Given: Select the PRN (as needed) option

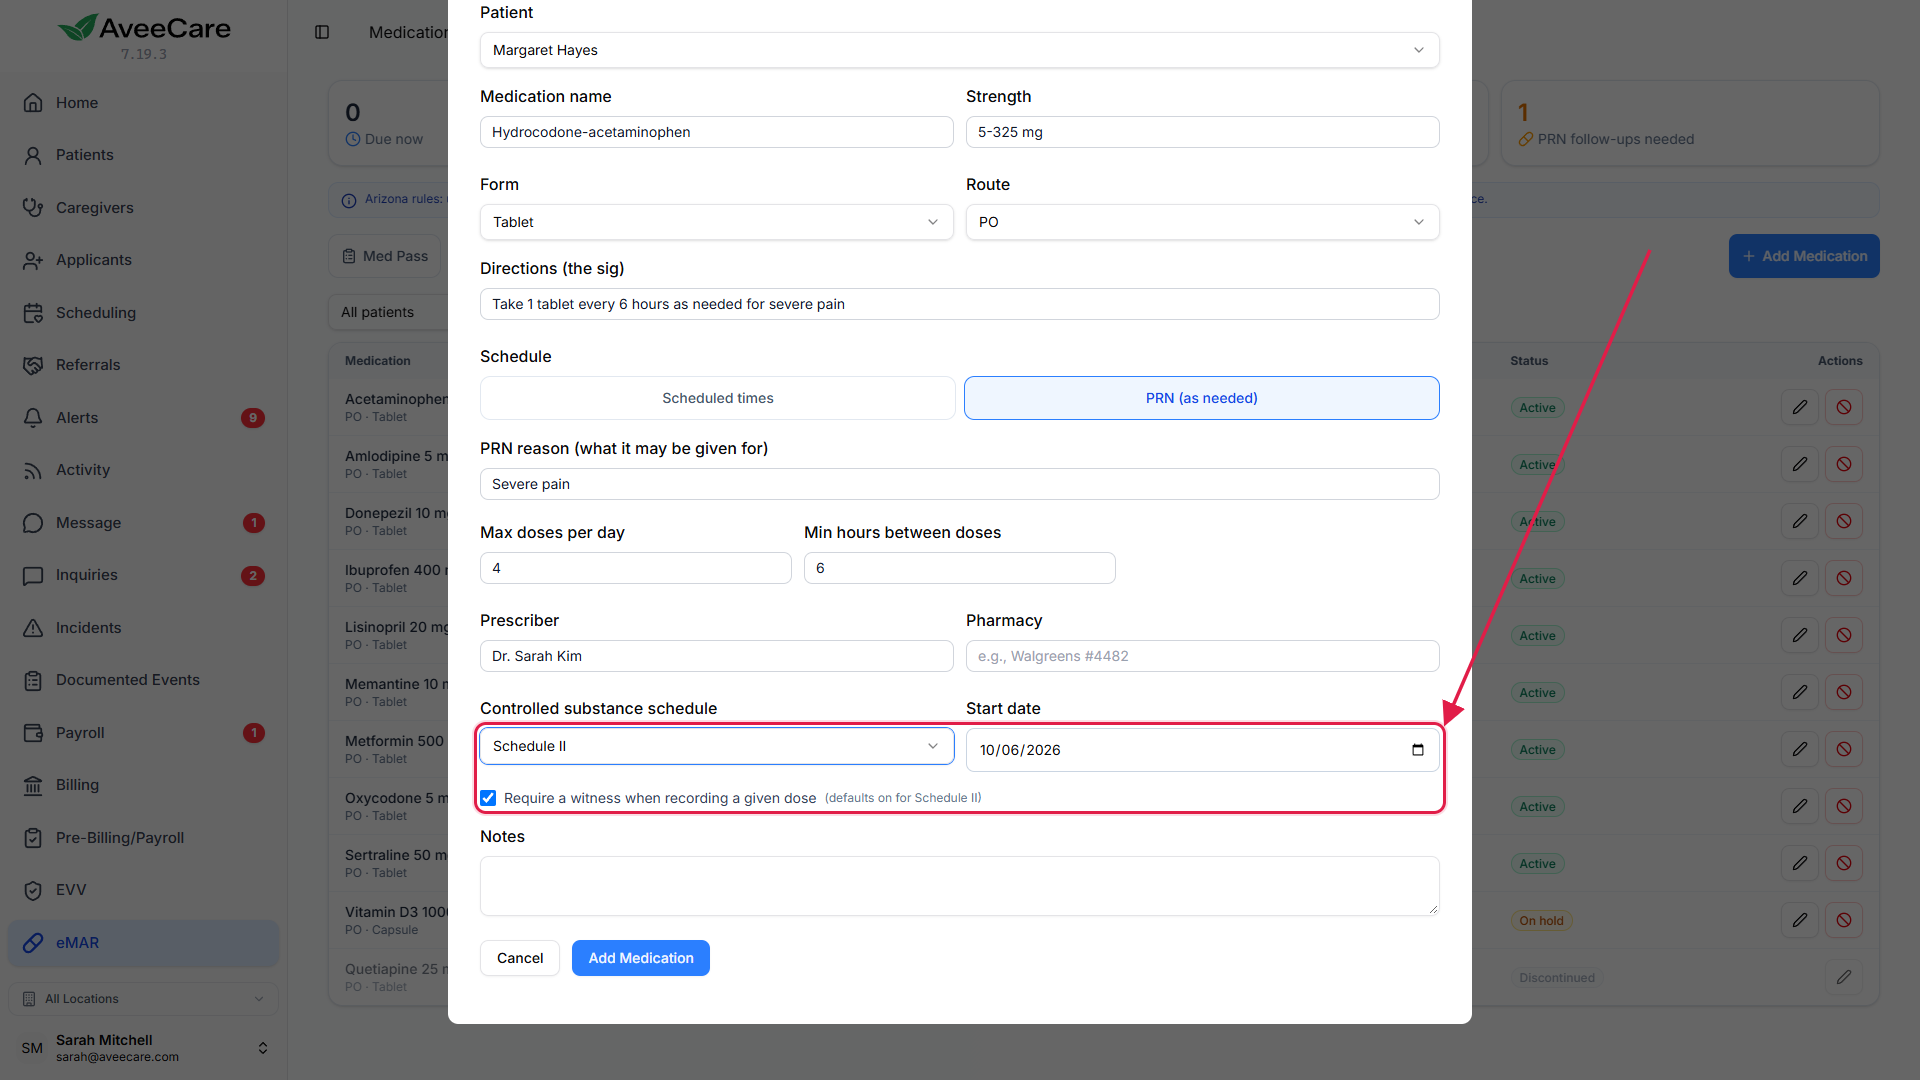Looking at the screenshot, I should (x=1202, y=398).
